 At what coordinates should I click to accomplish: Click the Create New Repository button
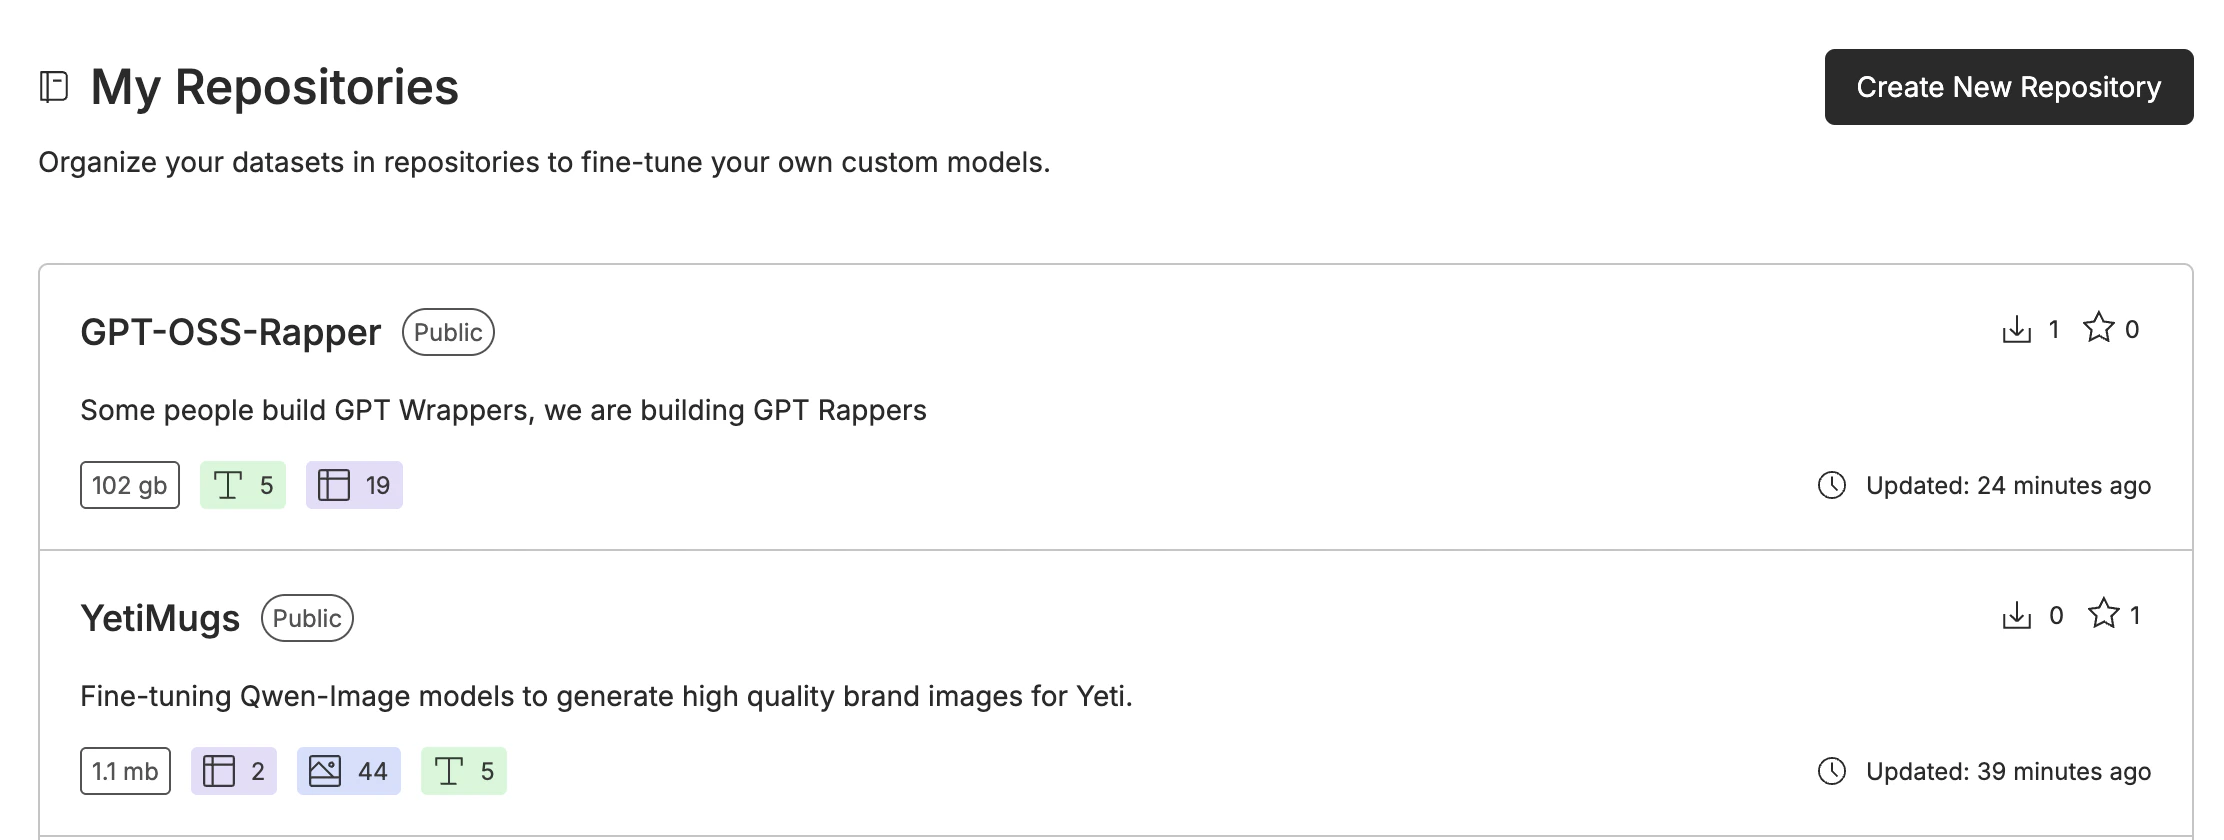click(x=2008, y=87)
